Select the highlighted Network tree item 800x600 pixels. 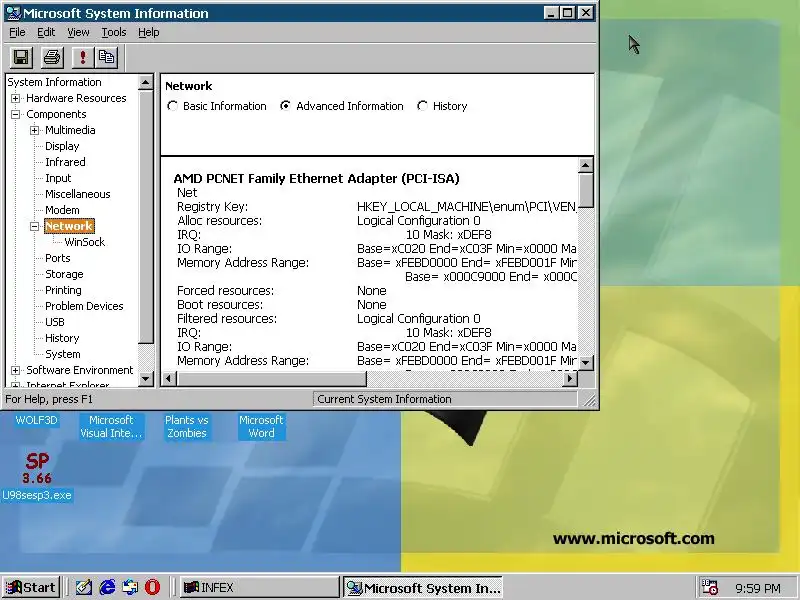pos(69,226)
